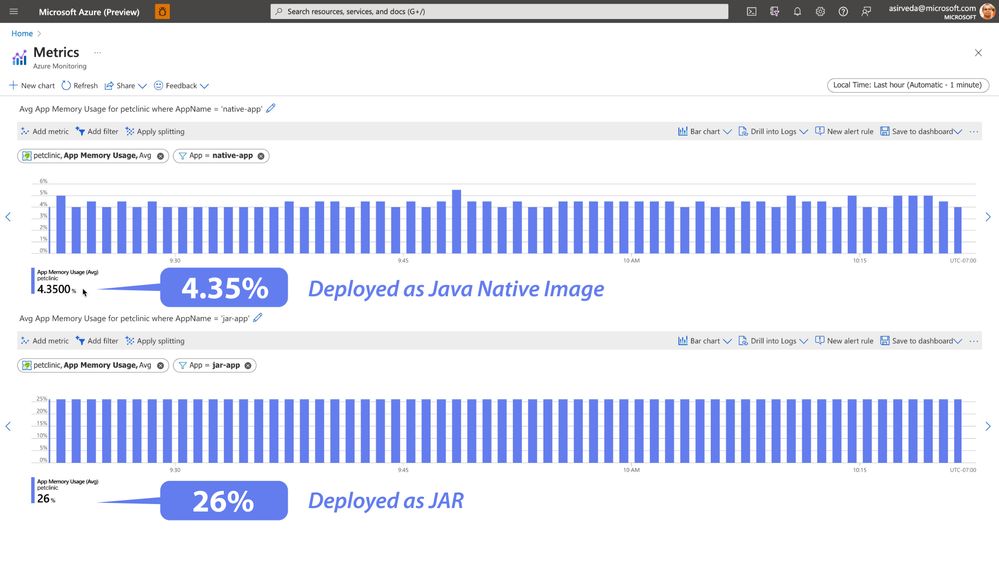Edit the jar-app chart title with the pencil icon

pyautogui.click(x=258, y=317)
